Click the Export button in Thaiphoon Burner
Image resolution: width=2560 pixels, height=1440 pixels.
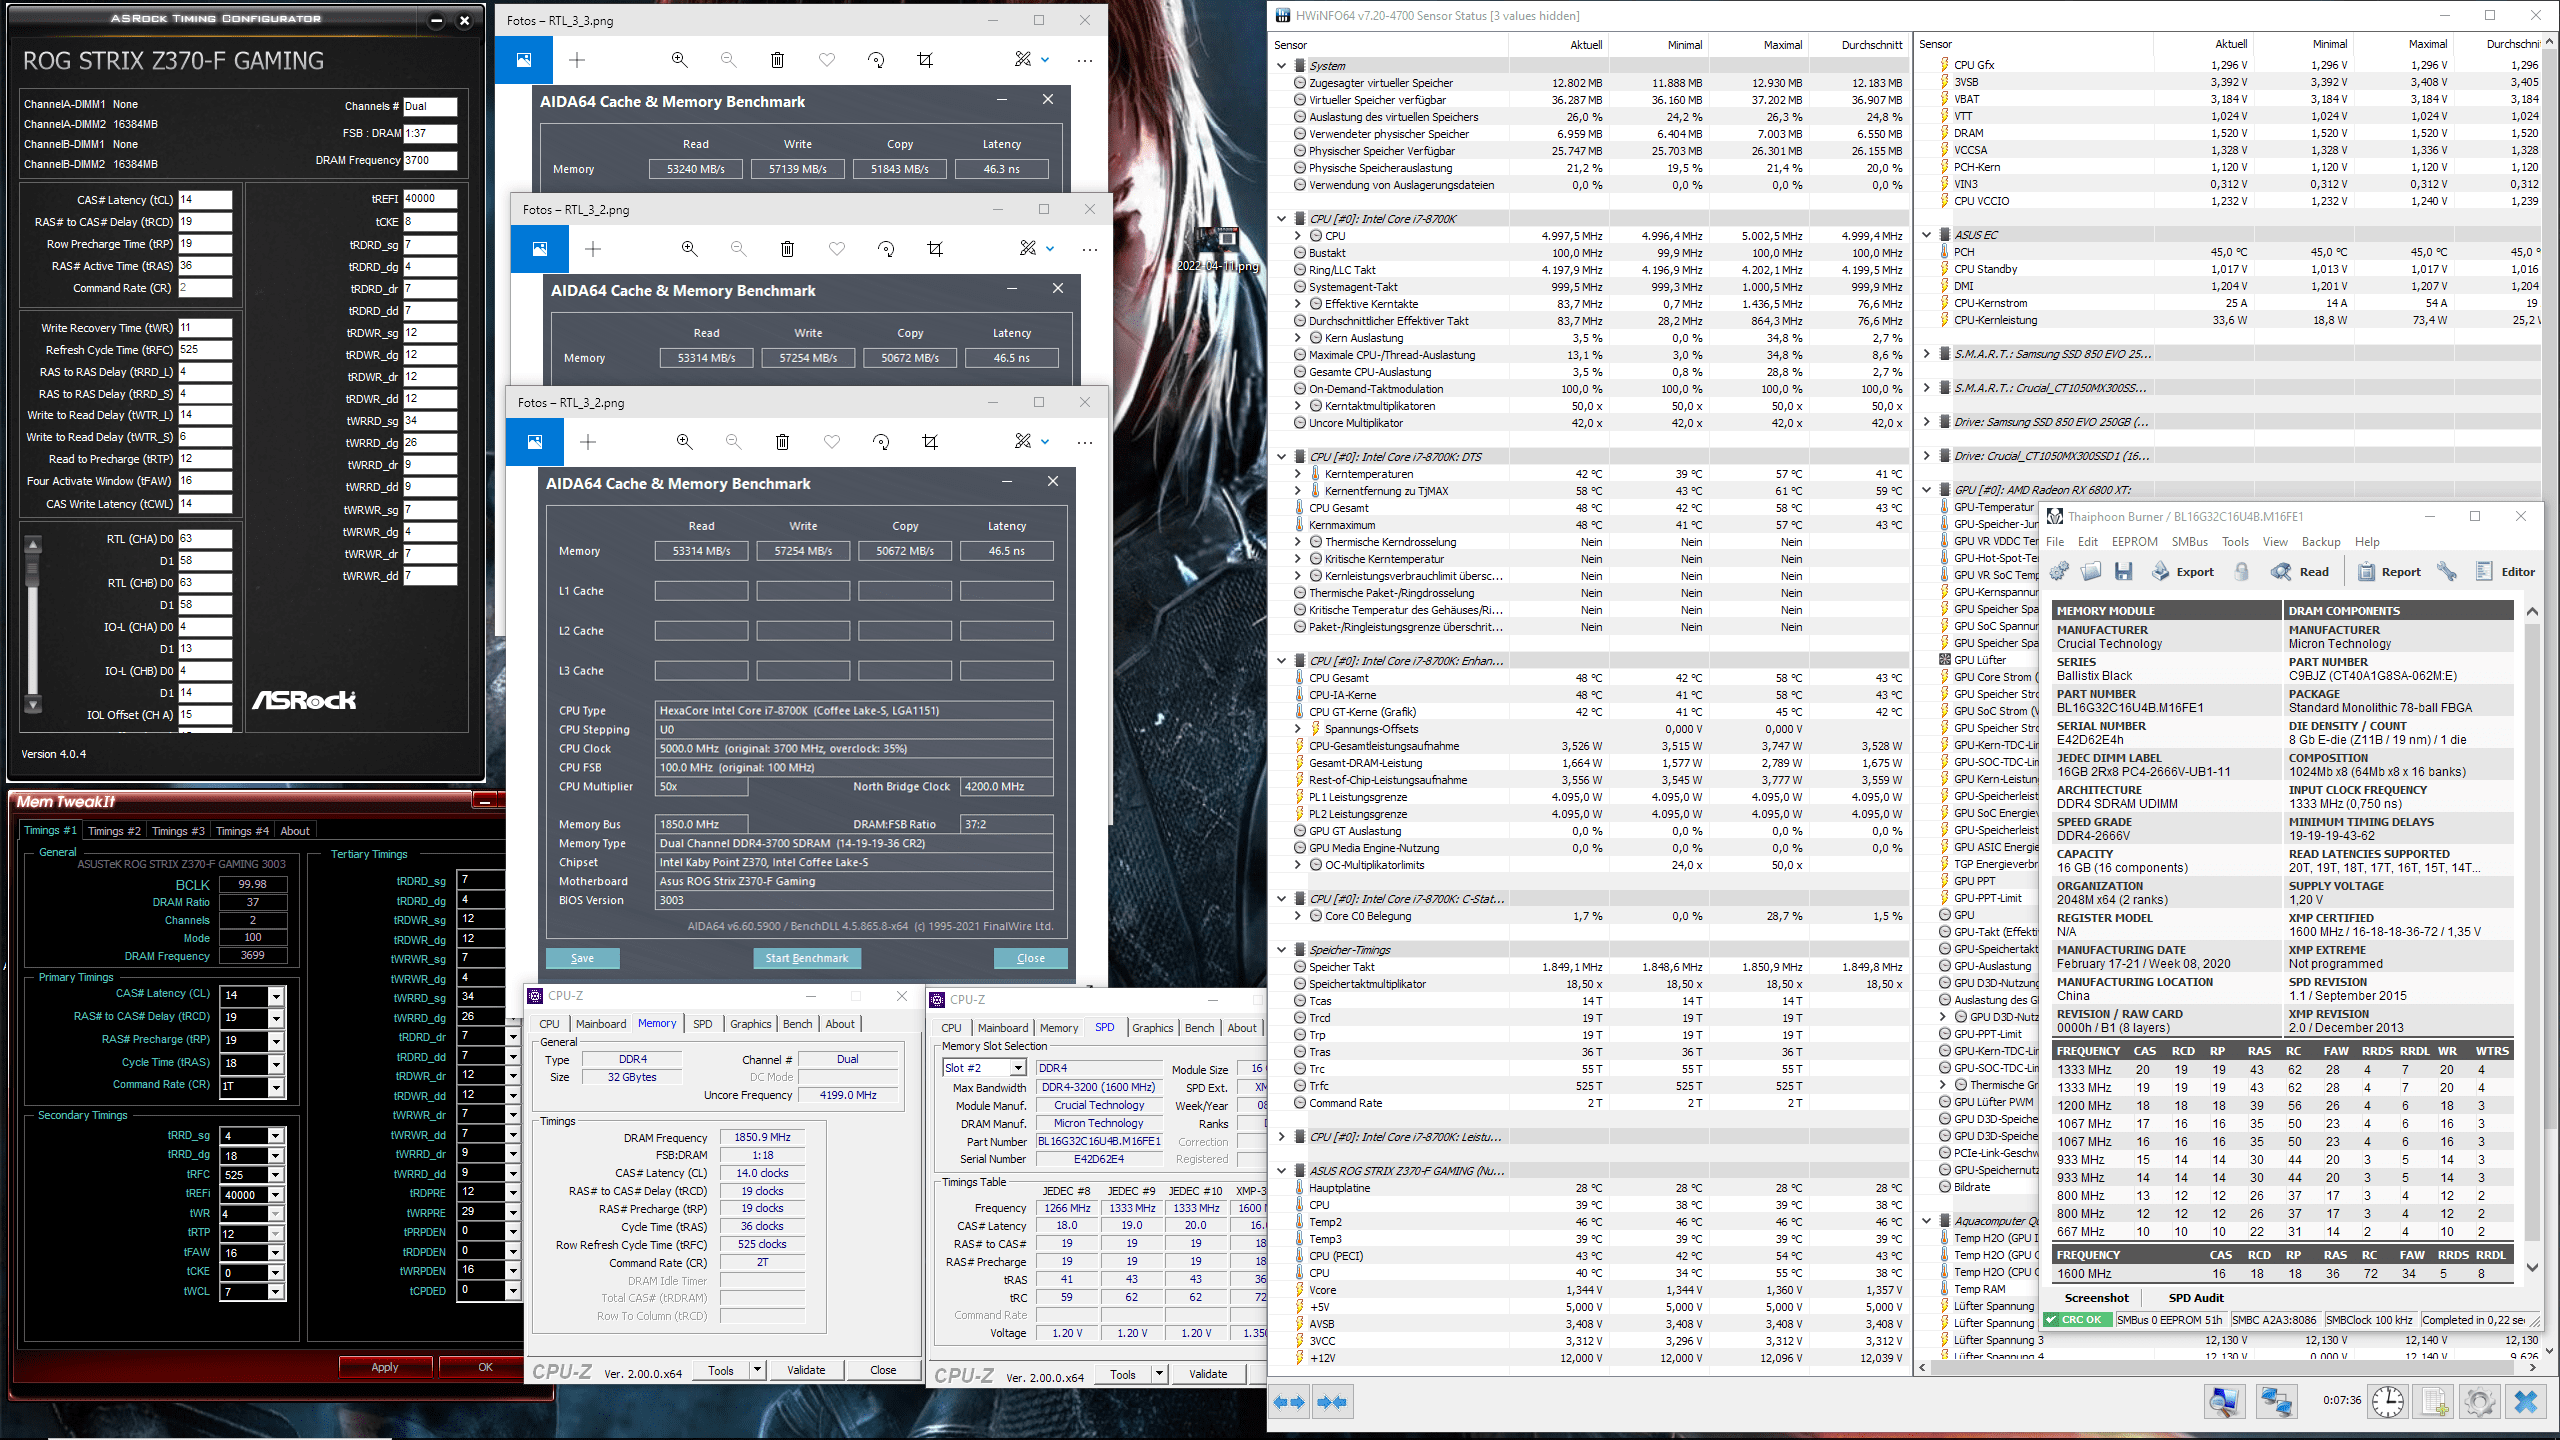pos(2183,572)
